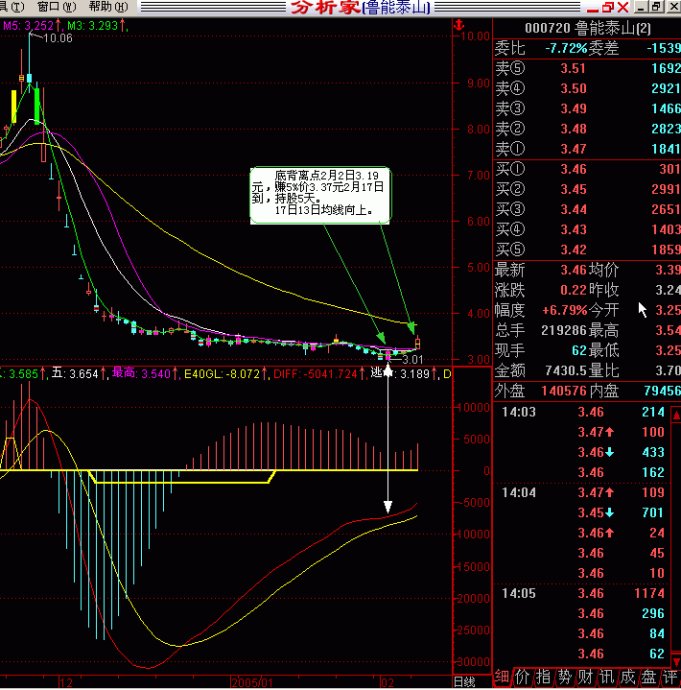The width and height of the screenshot is (681, 690).
Task: Click the red anchor icon above price axis
Action: point(456,23)
